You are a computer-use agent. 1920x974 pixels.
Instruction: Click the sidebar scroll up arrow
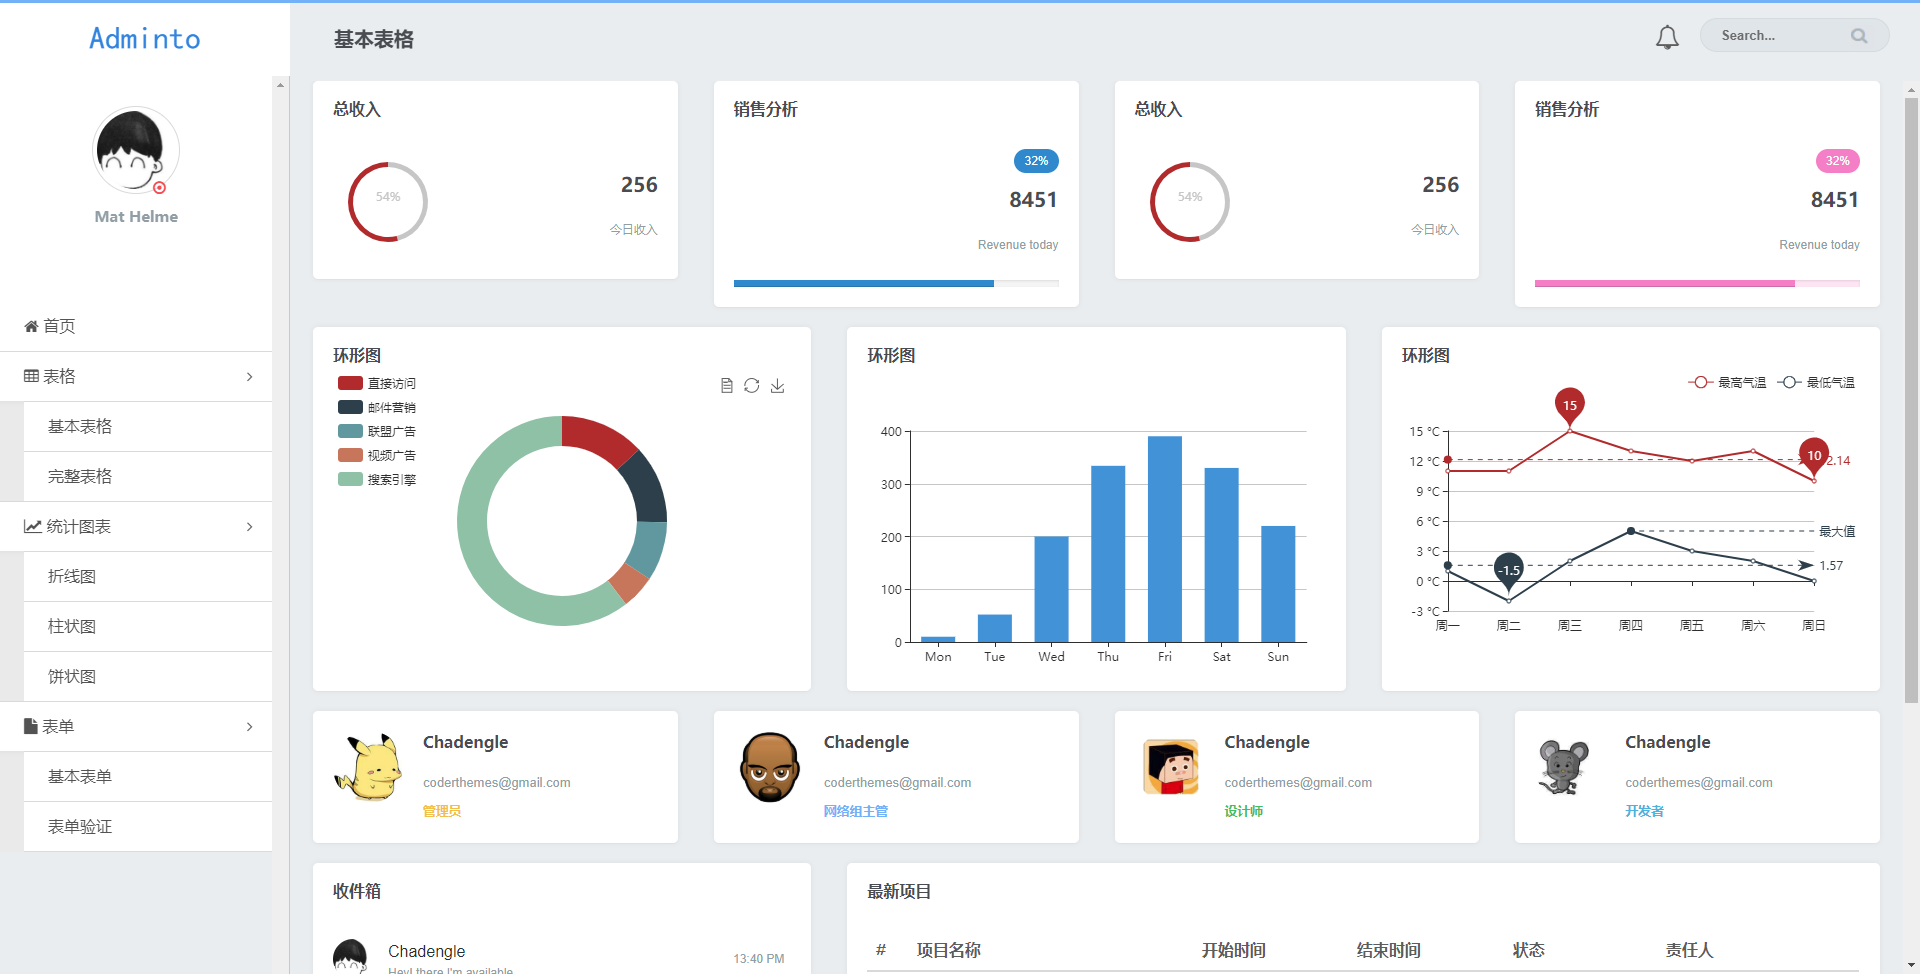click(x=280, y=85)
